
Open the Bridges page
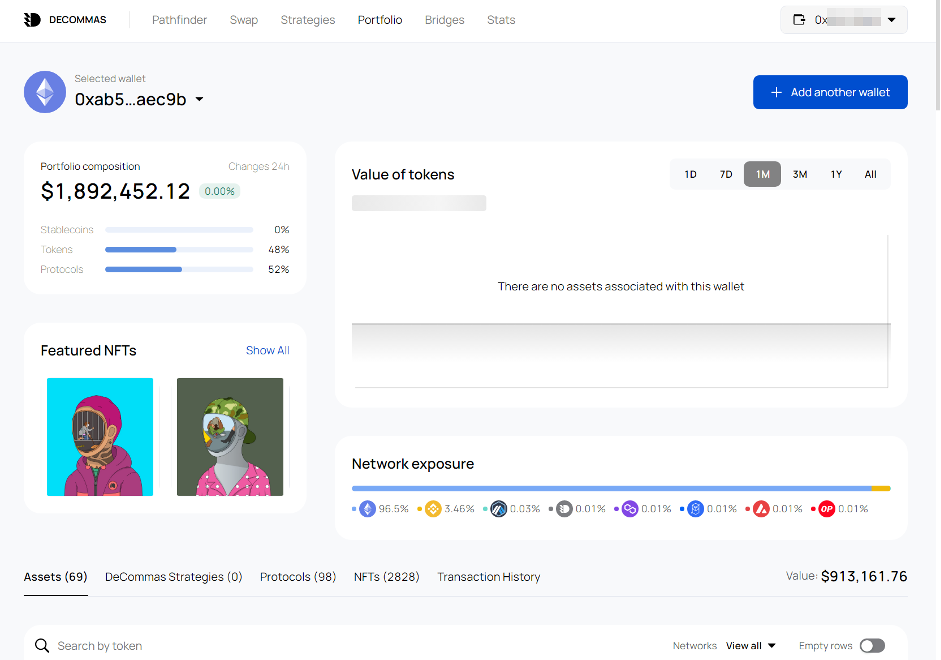(445, 20)
